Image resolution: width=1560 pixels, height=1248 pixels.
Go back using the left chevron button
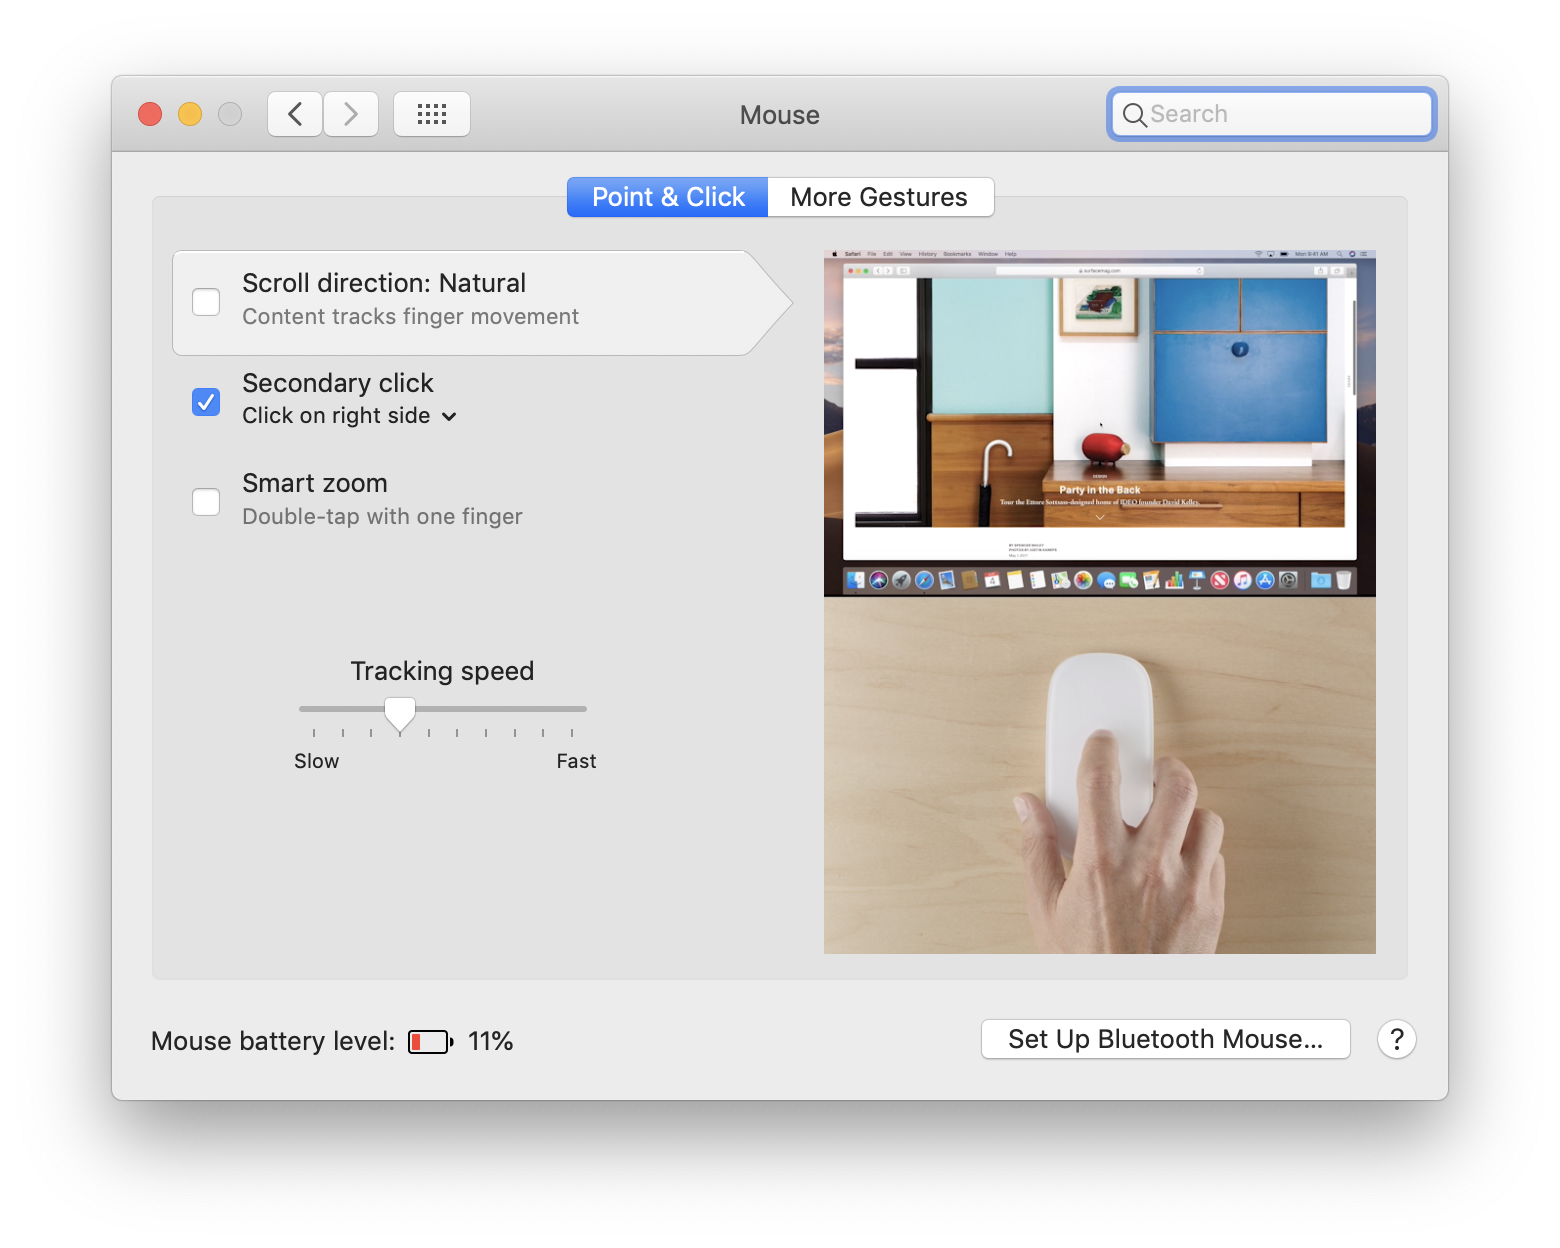coord(295,114)
